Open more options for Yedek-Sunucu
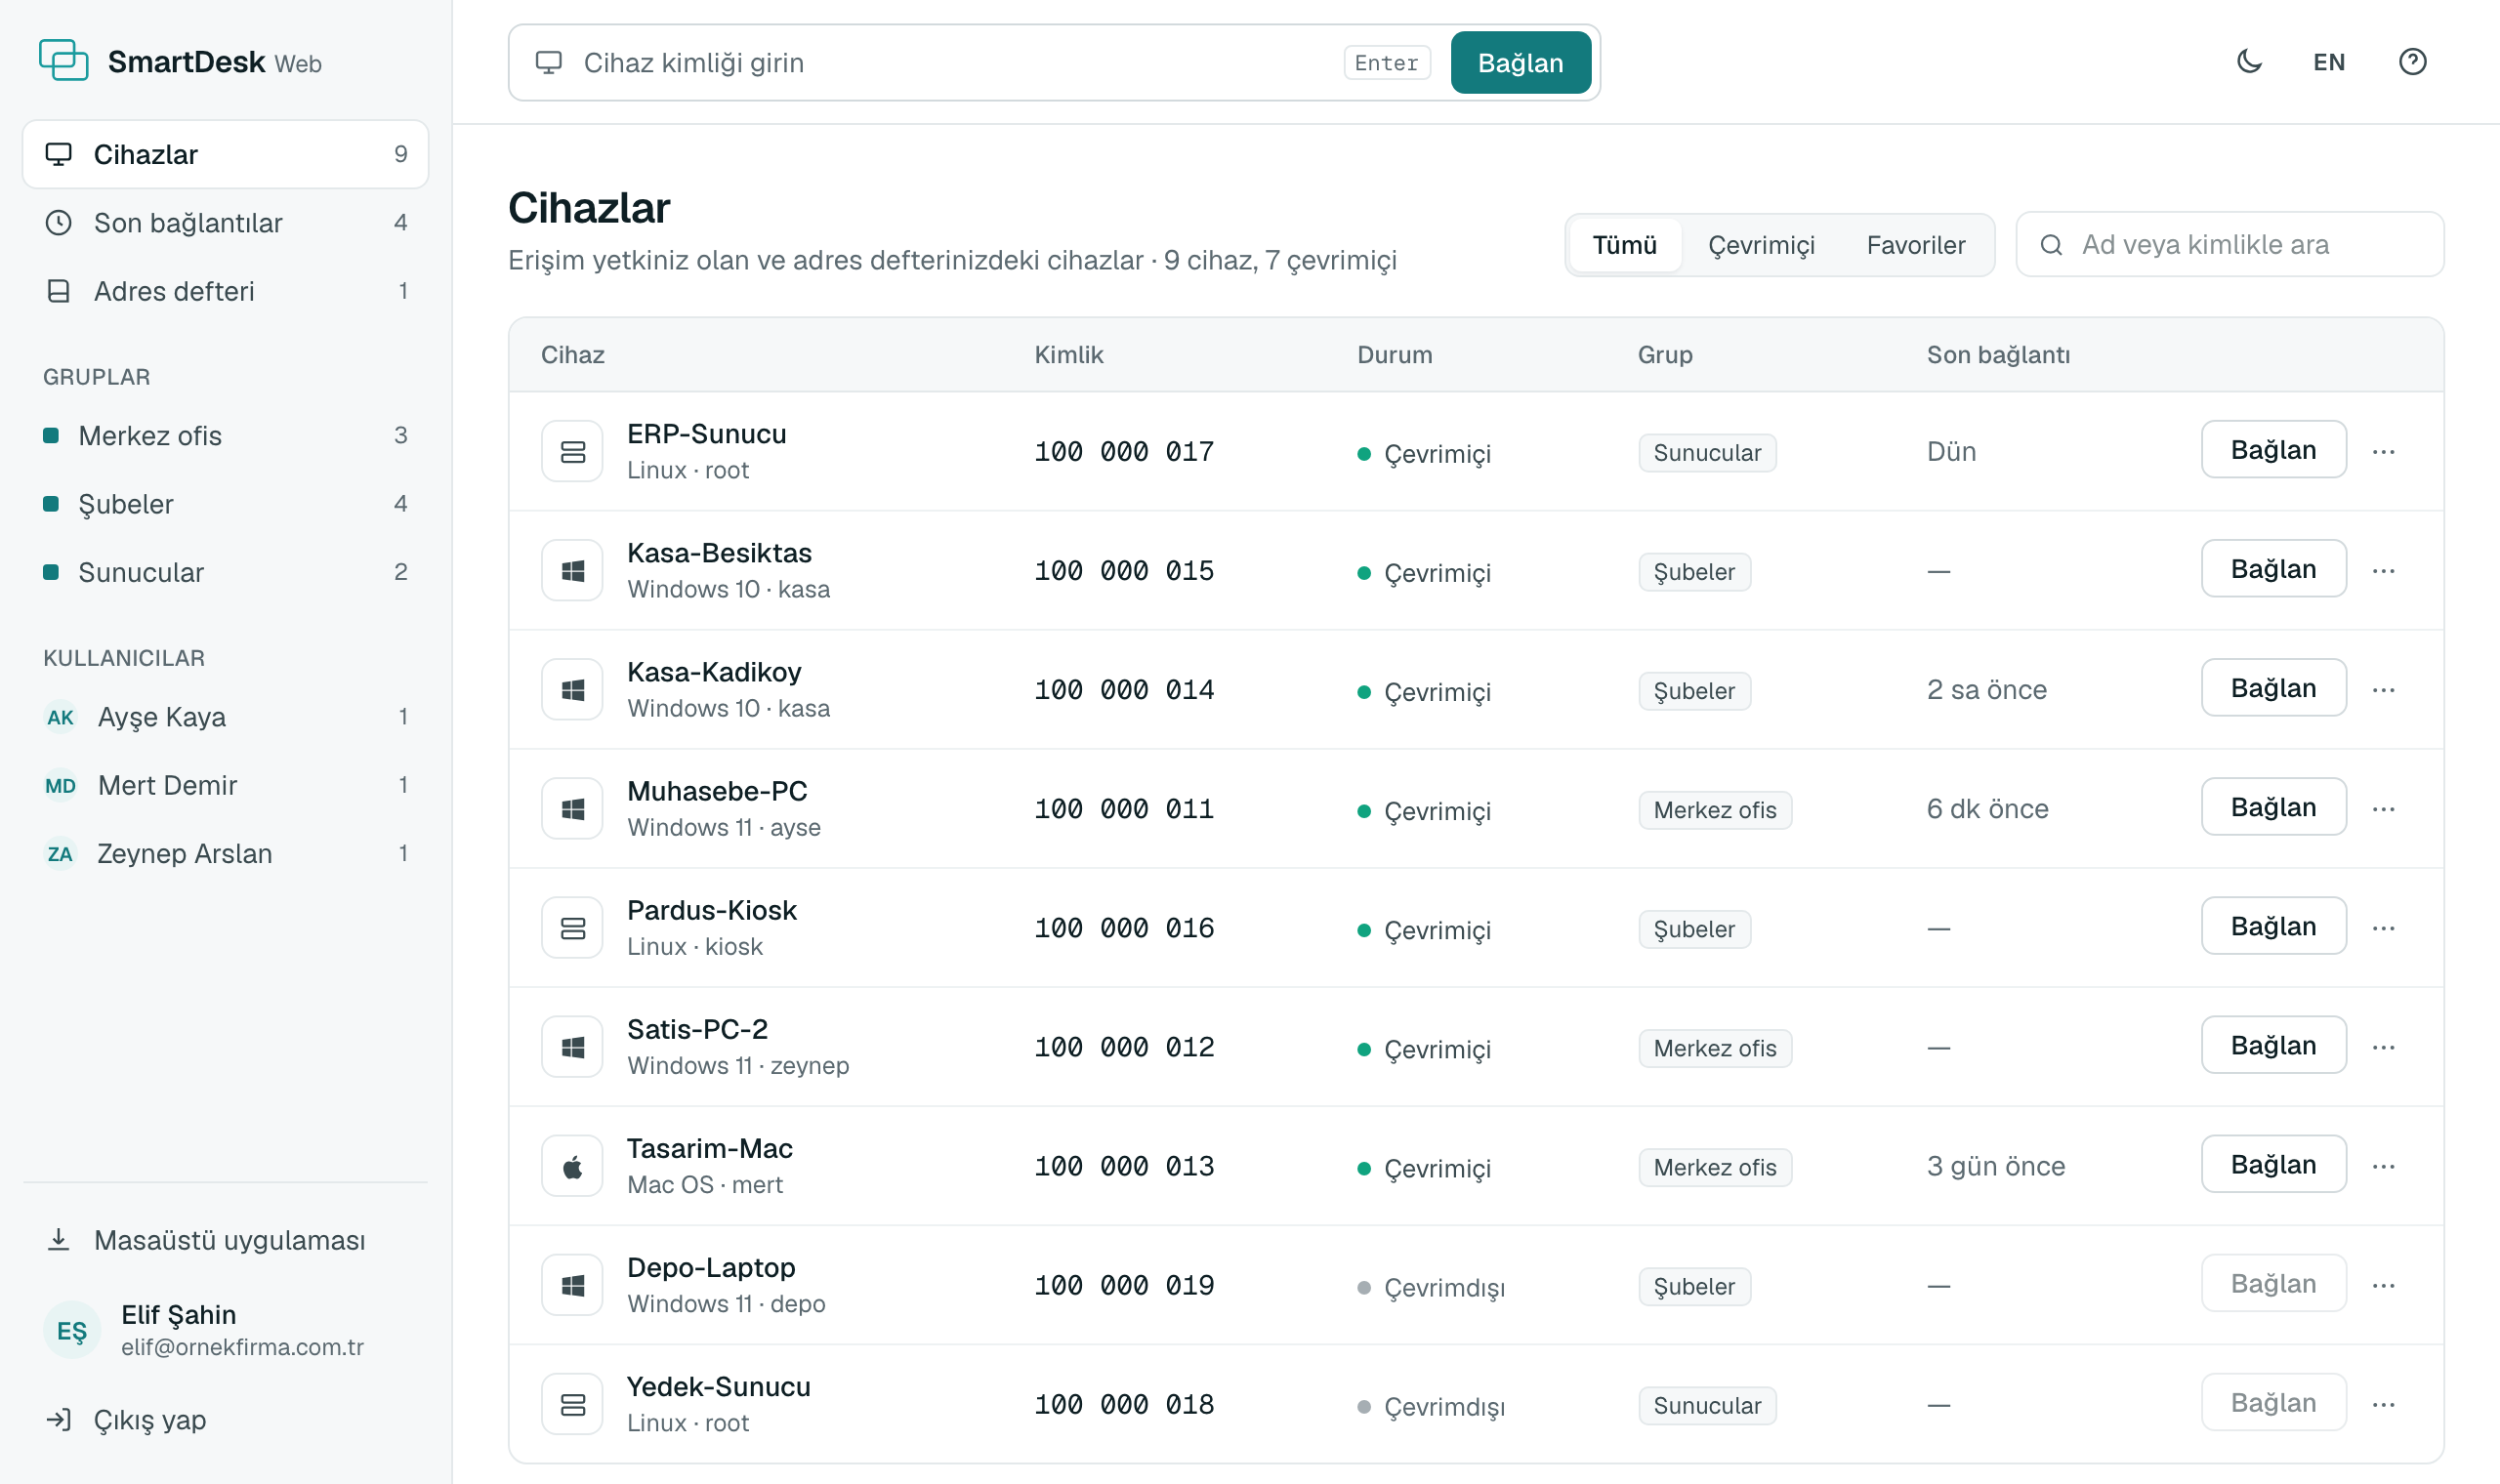Viewport: 2500px width, 1484px height. pyautogui.click(x=2383, y=1404)
